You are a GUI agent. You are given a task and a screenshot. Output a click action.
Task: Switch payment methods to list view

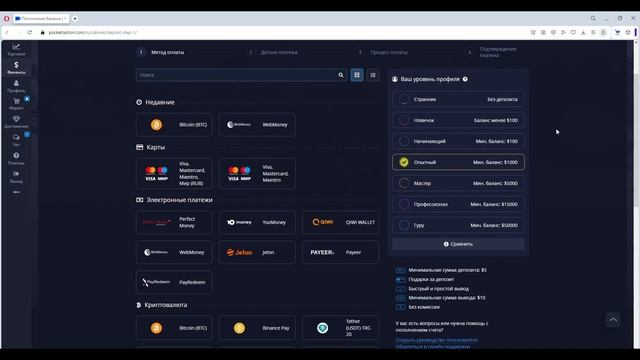pyautogui.click(x=373, y=75)
